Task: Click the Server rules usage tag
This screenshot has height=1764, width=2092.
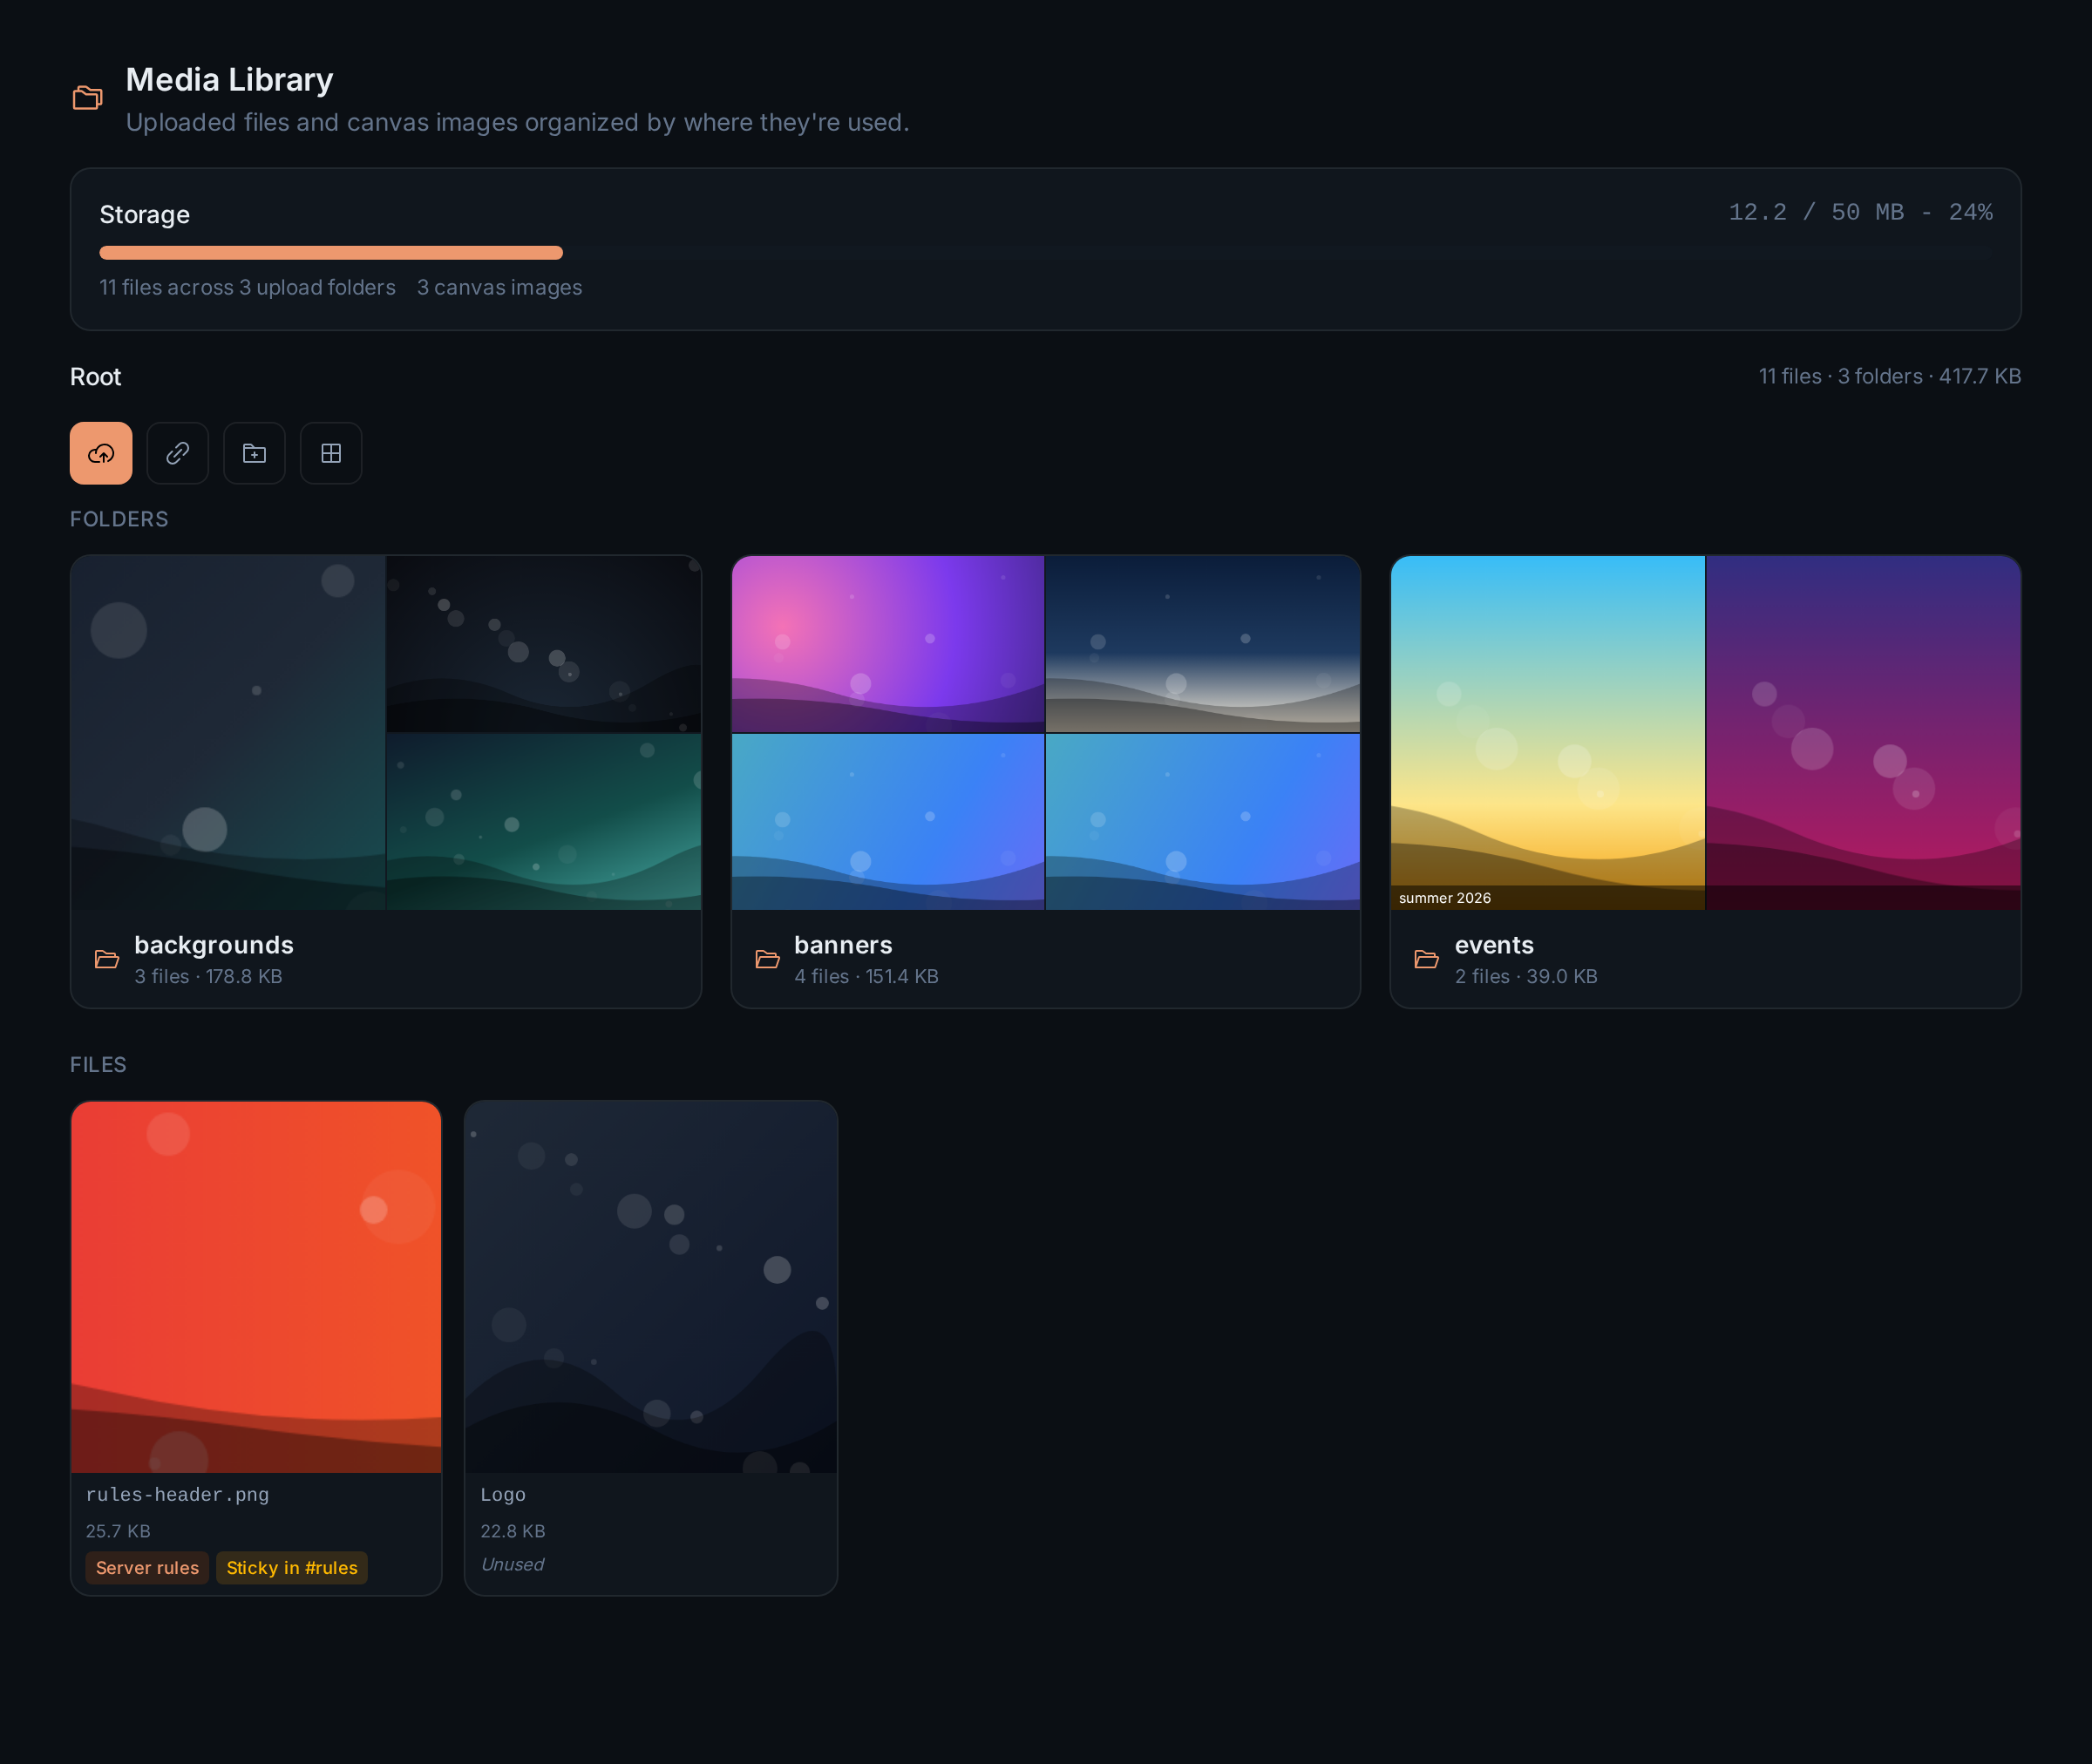Action: point(147,1567)
